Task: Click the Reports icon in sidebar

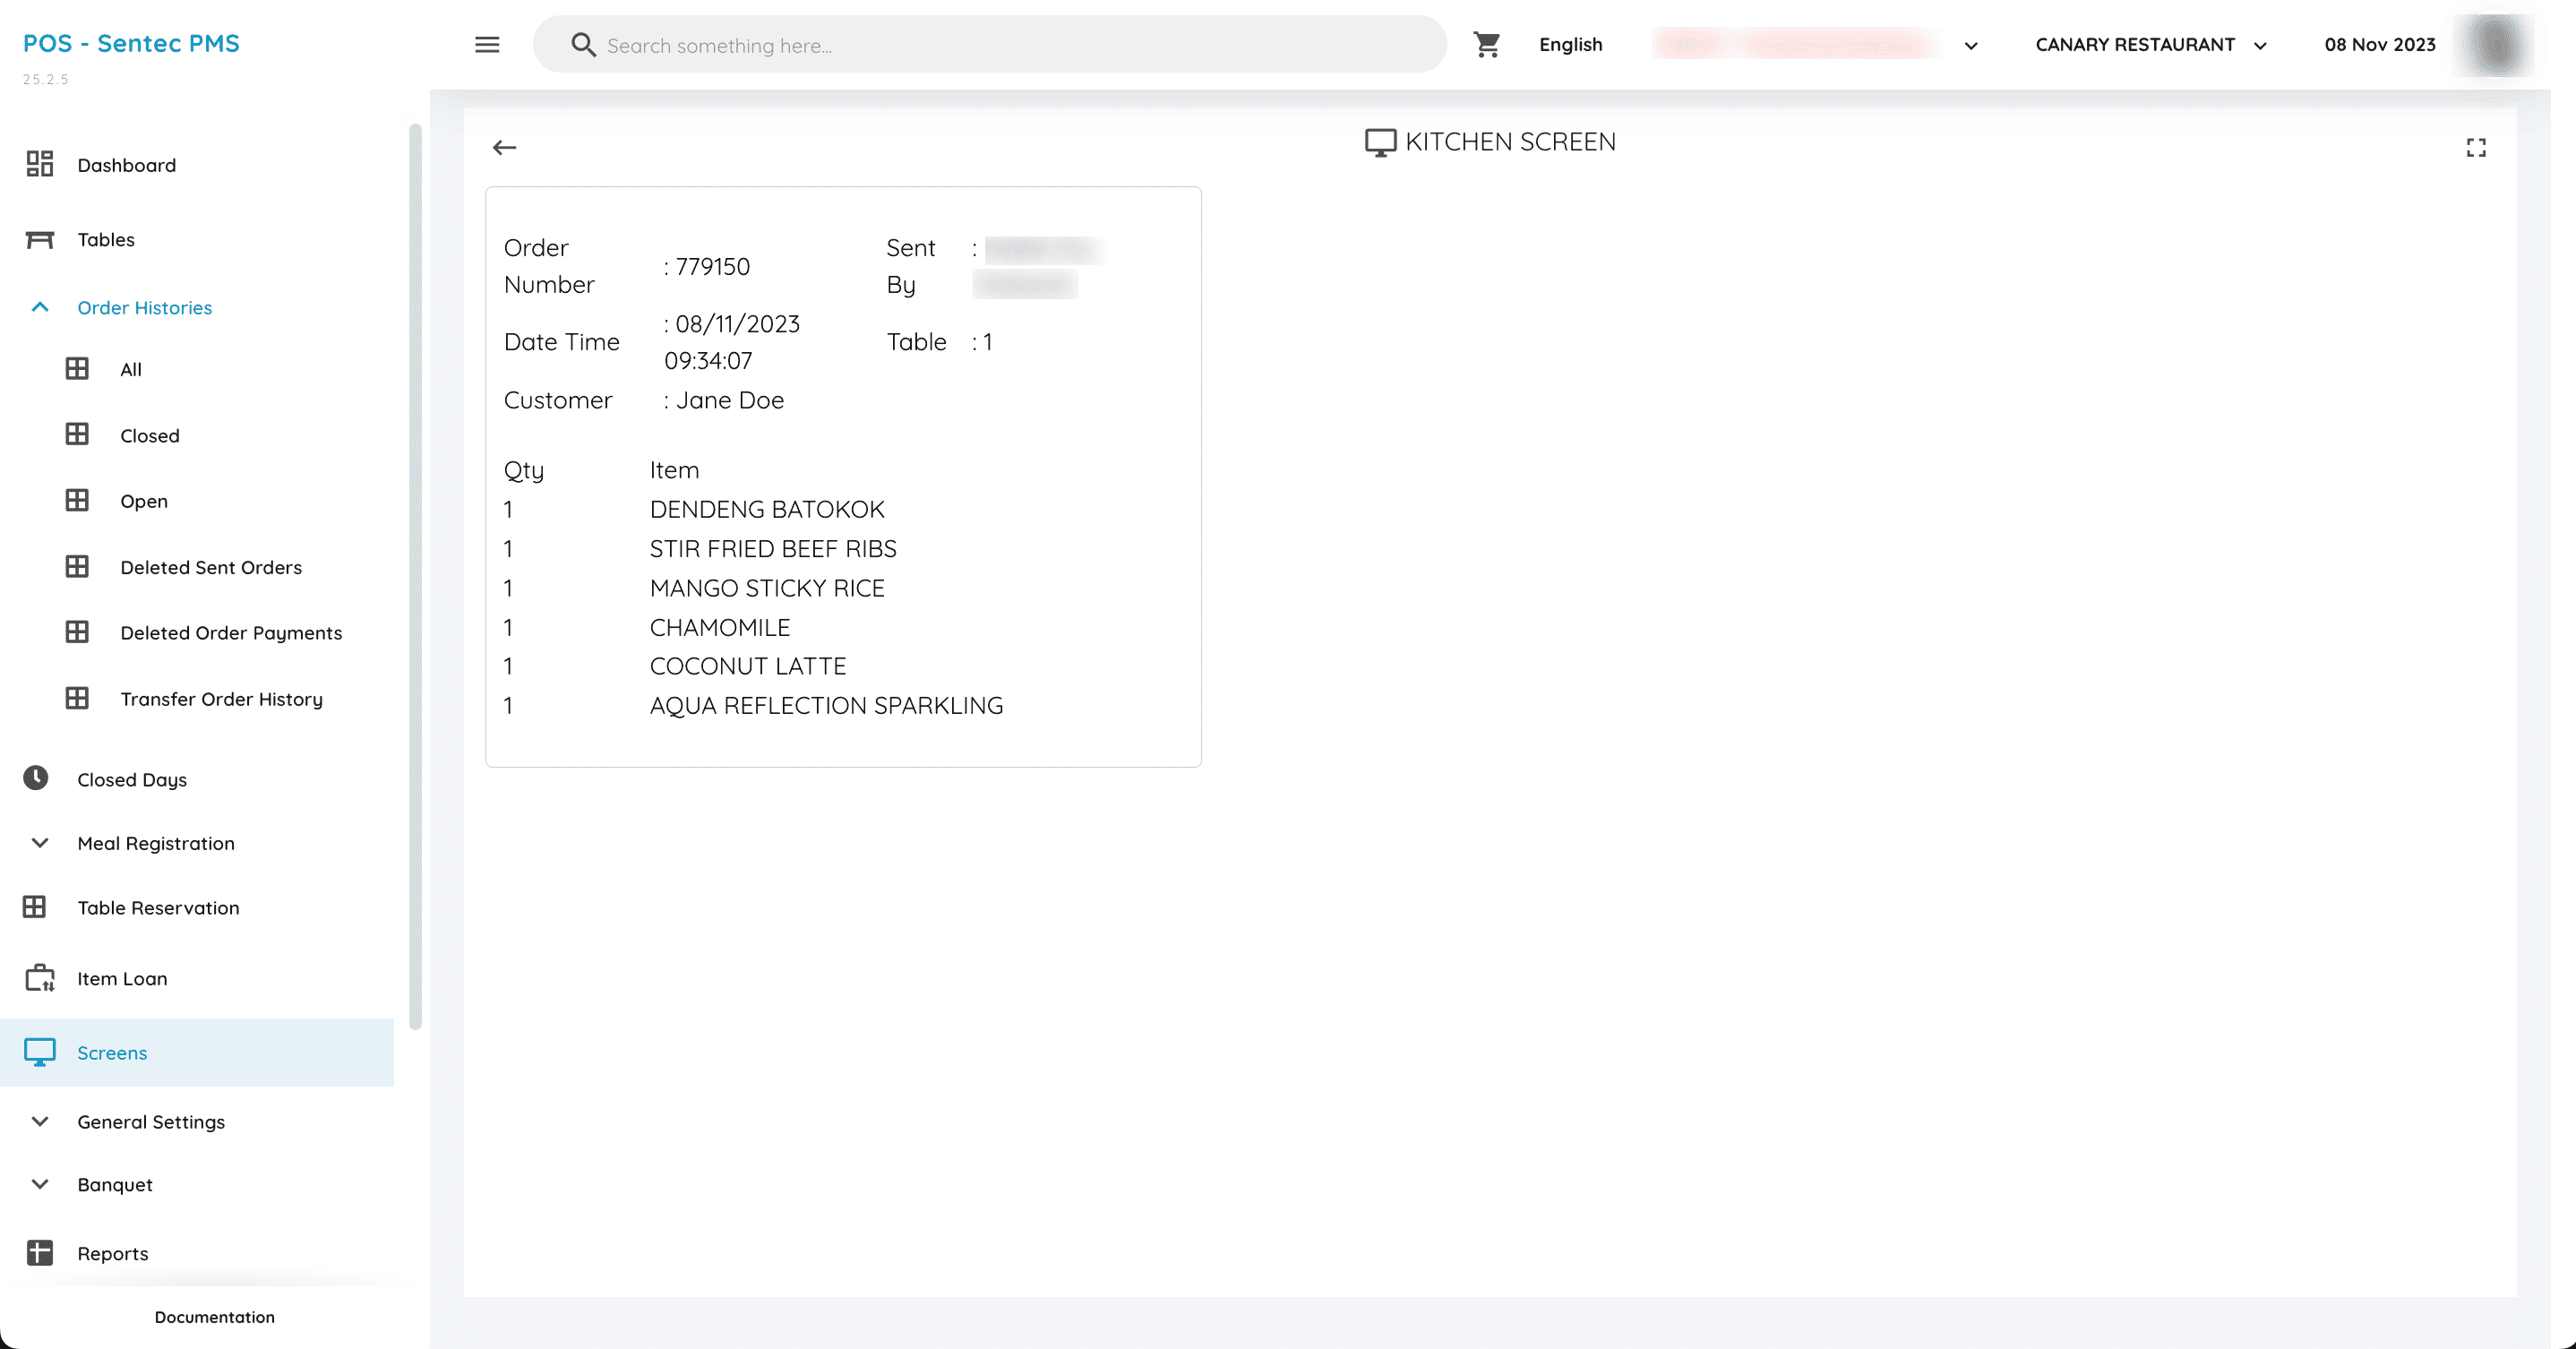Action: click(40, 1253)
